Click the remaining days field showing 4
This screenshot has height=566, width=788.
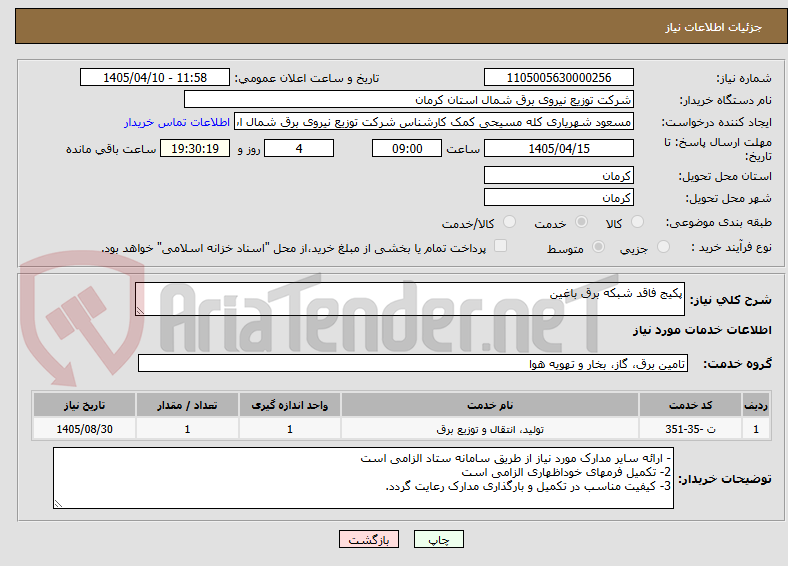click(x=299, y=148)
